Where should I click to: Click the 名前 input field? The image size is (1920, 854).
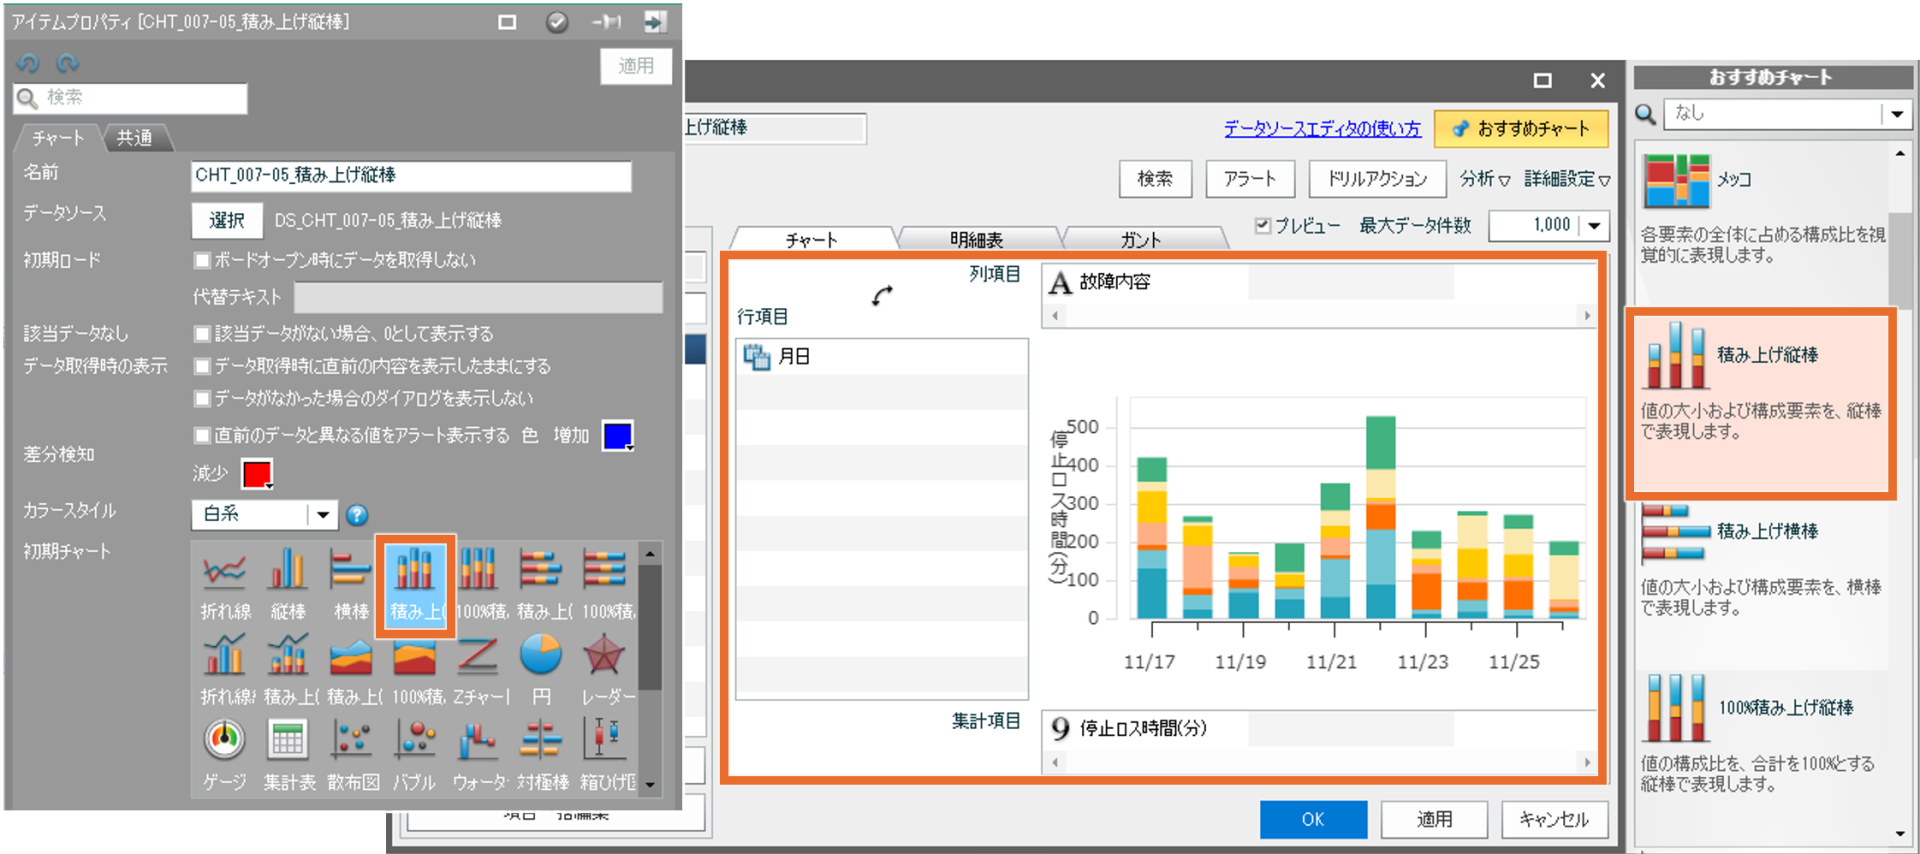click(411, 176)
